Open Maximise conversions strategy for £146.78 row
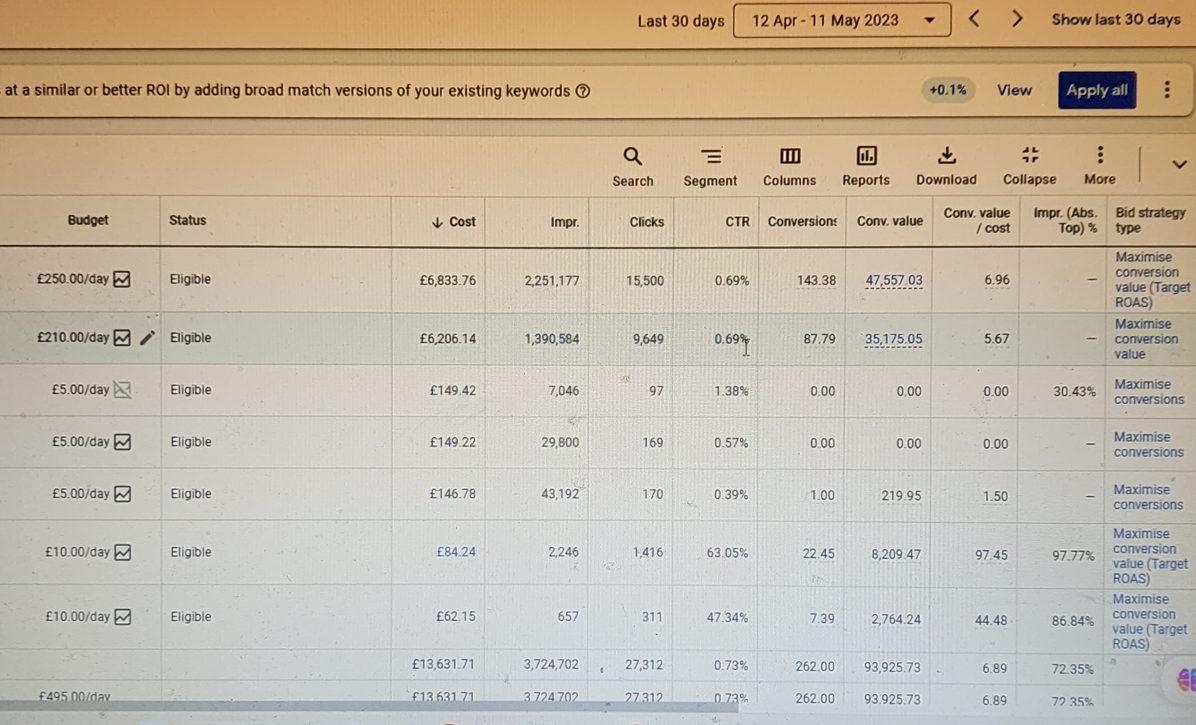The width and height of the screenshot is (1196, 725). (1148, 496)
